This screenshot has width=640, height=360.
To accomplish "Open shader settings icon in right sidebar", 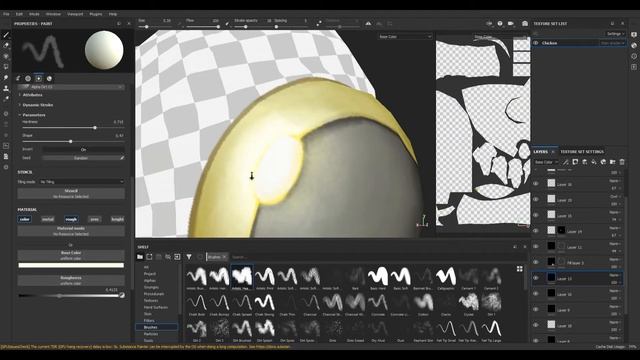I will [634, 45].
